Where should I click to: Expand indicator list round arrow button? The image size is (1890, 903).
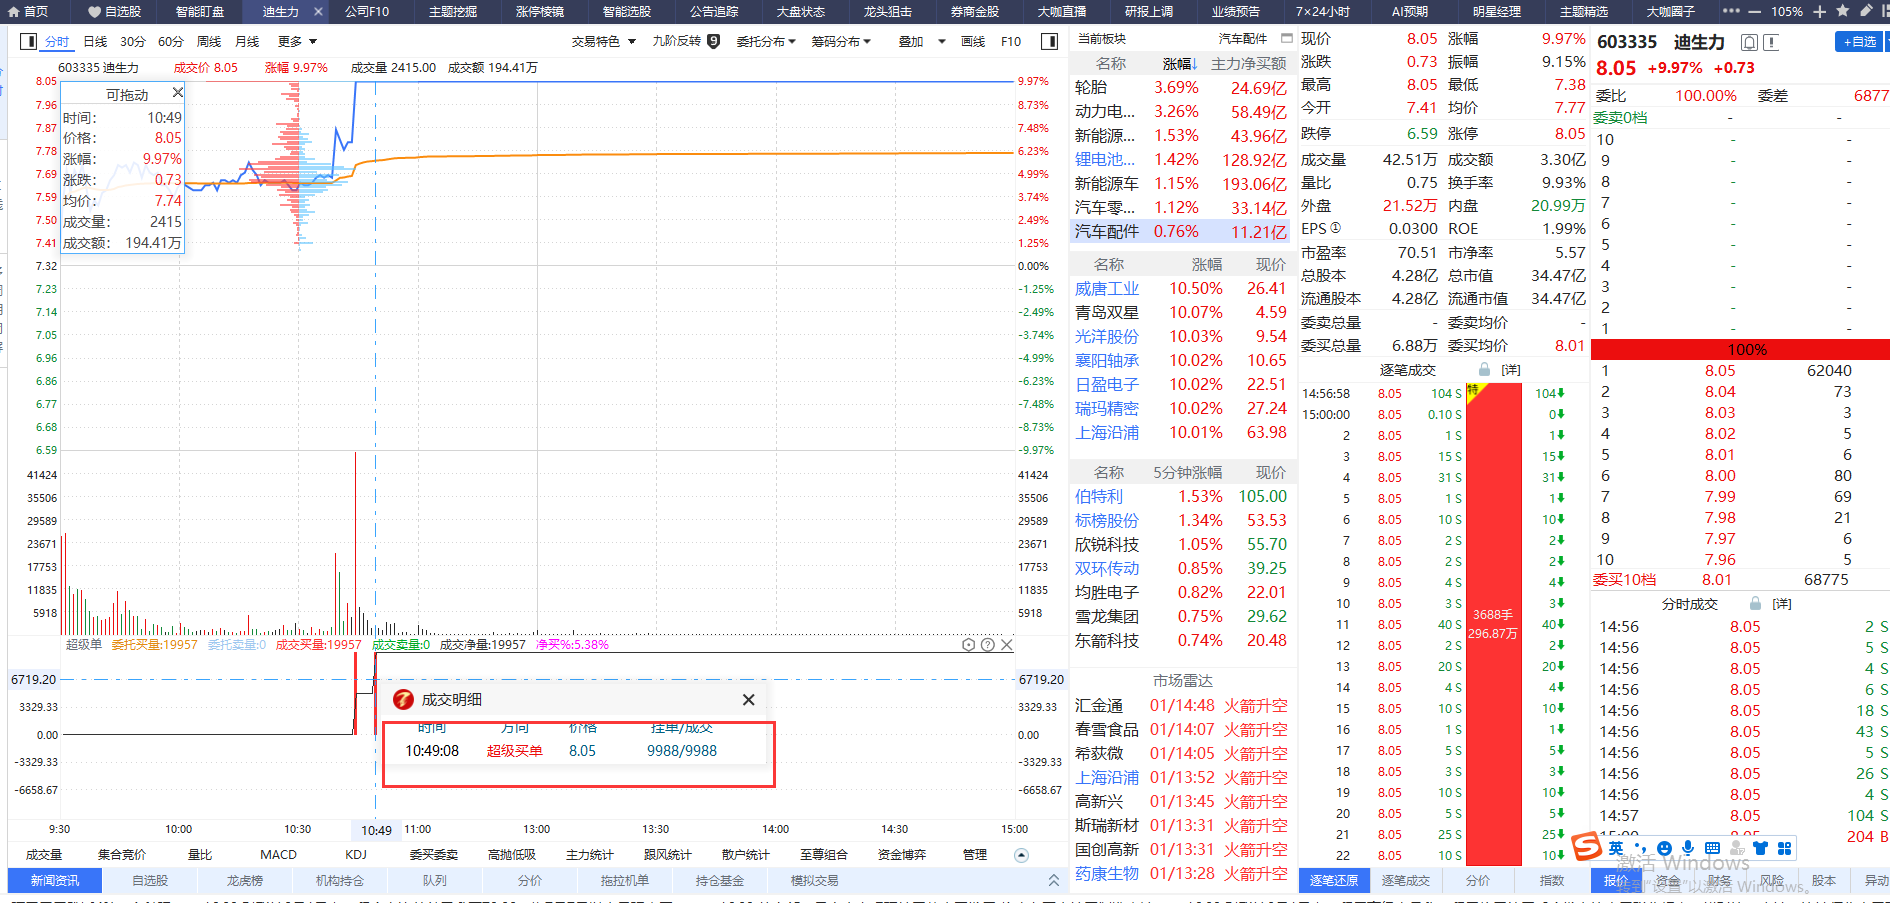(1021, 855)
